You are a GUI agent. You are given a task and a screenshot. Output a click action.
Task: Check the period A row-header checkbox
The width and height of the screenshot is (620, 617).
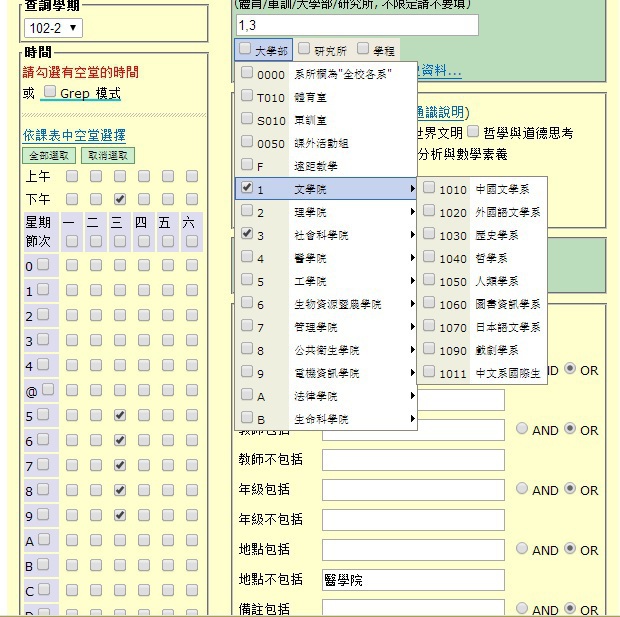(x=44, y=539)
